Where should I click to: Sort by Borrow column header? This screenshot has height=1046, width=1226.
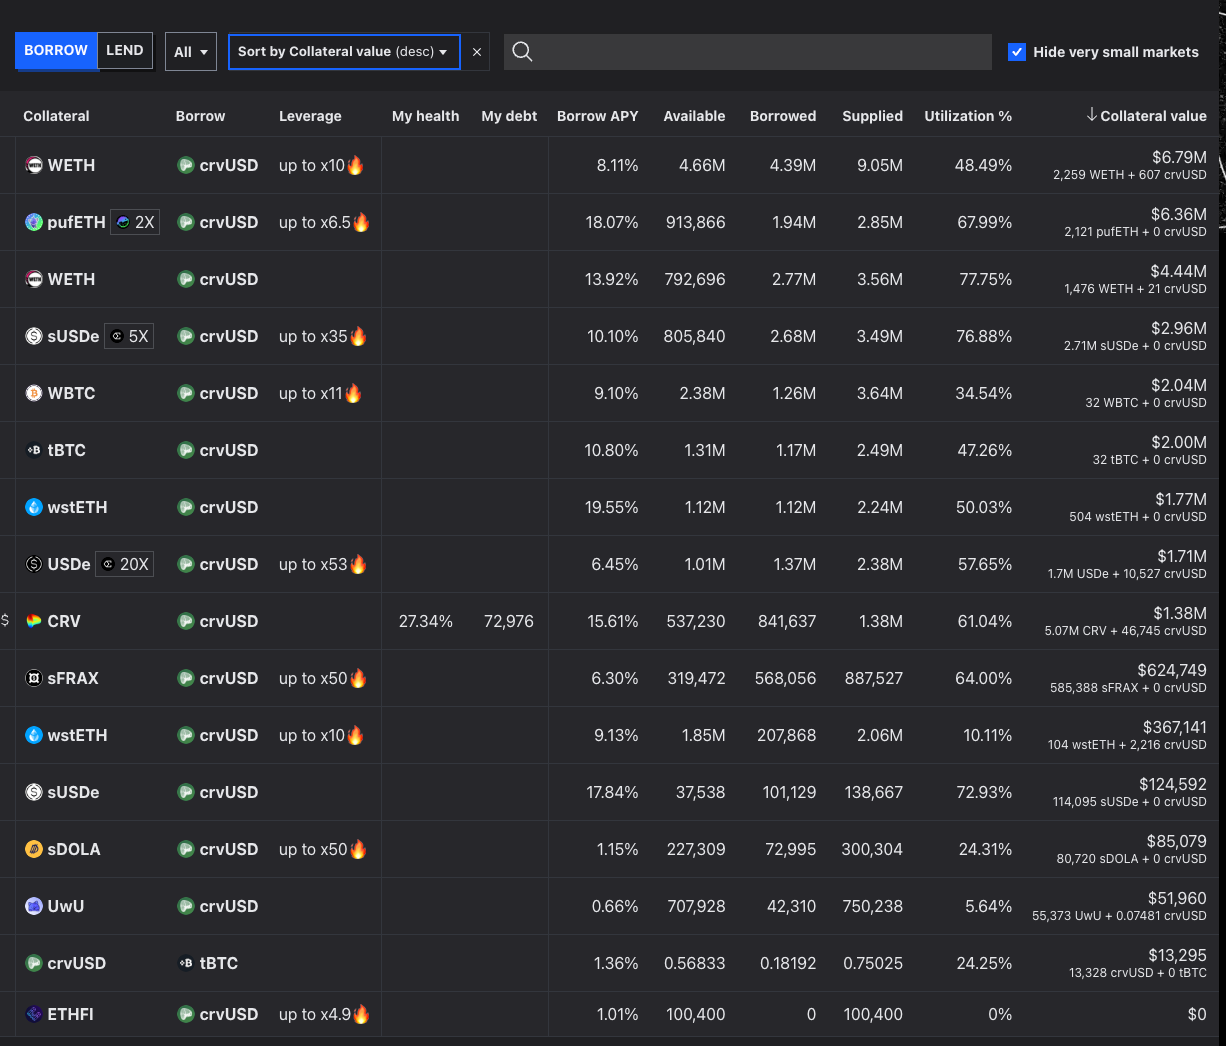point(200,116)
